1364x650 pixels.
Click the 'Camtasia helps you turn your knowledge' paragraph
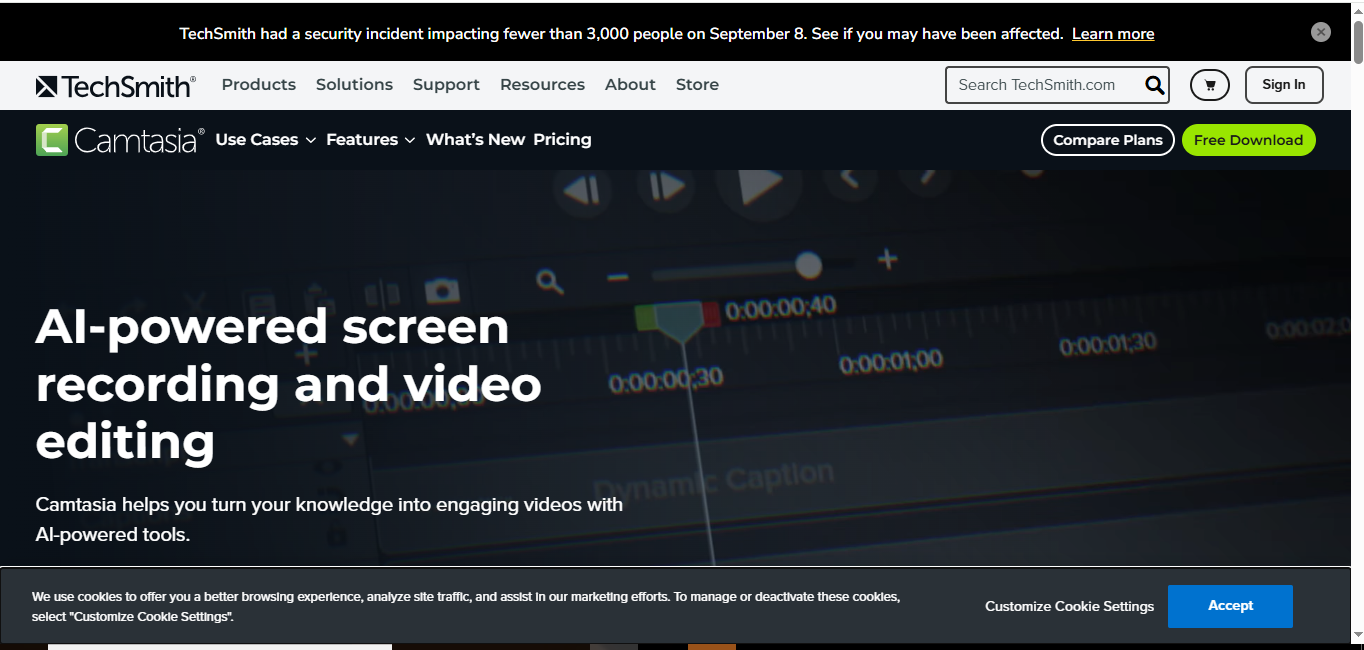coord(329,520)
